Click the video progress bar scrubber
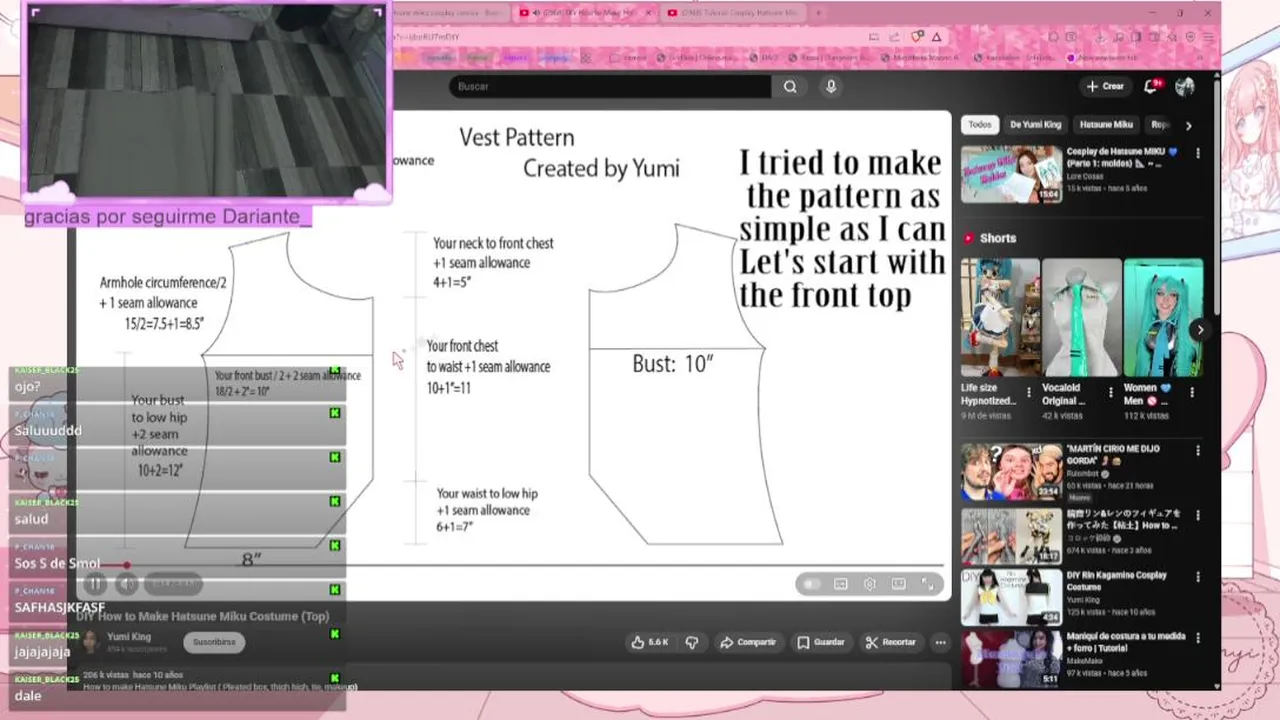The image size is (1280, 720). [127, 565]
